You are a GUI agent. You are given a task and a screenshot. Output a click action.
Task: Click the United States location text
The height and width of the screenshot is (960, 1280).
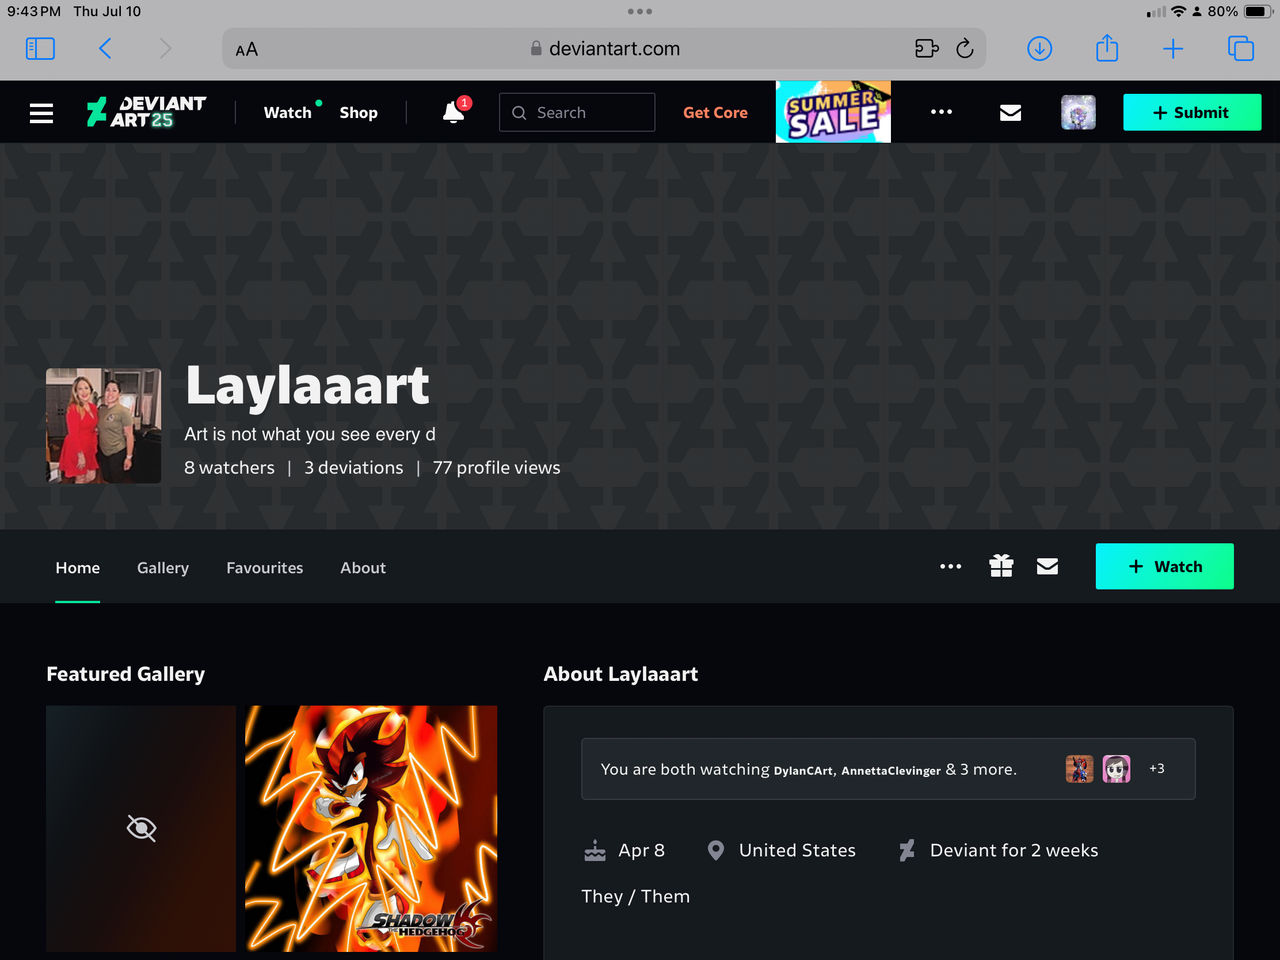797,850
